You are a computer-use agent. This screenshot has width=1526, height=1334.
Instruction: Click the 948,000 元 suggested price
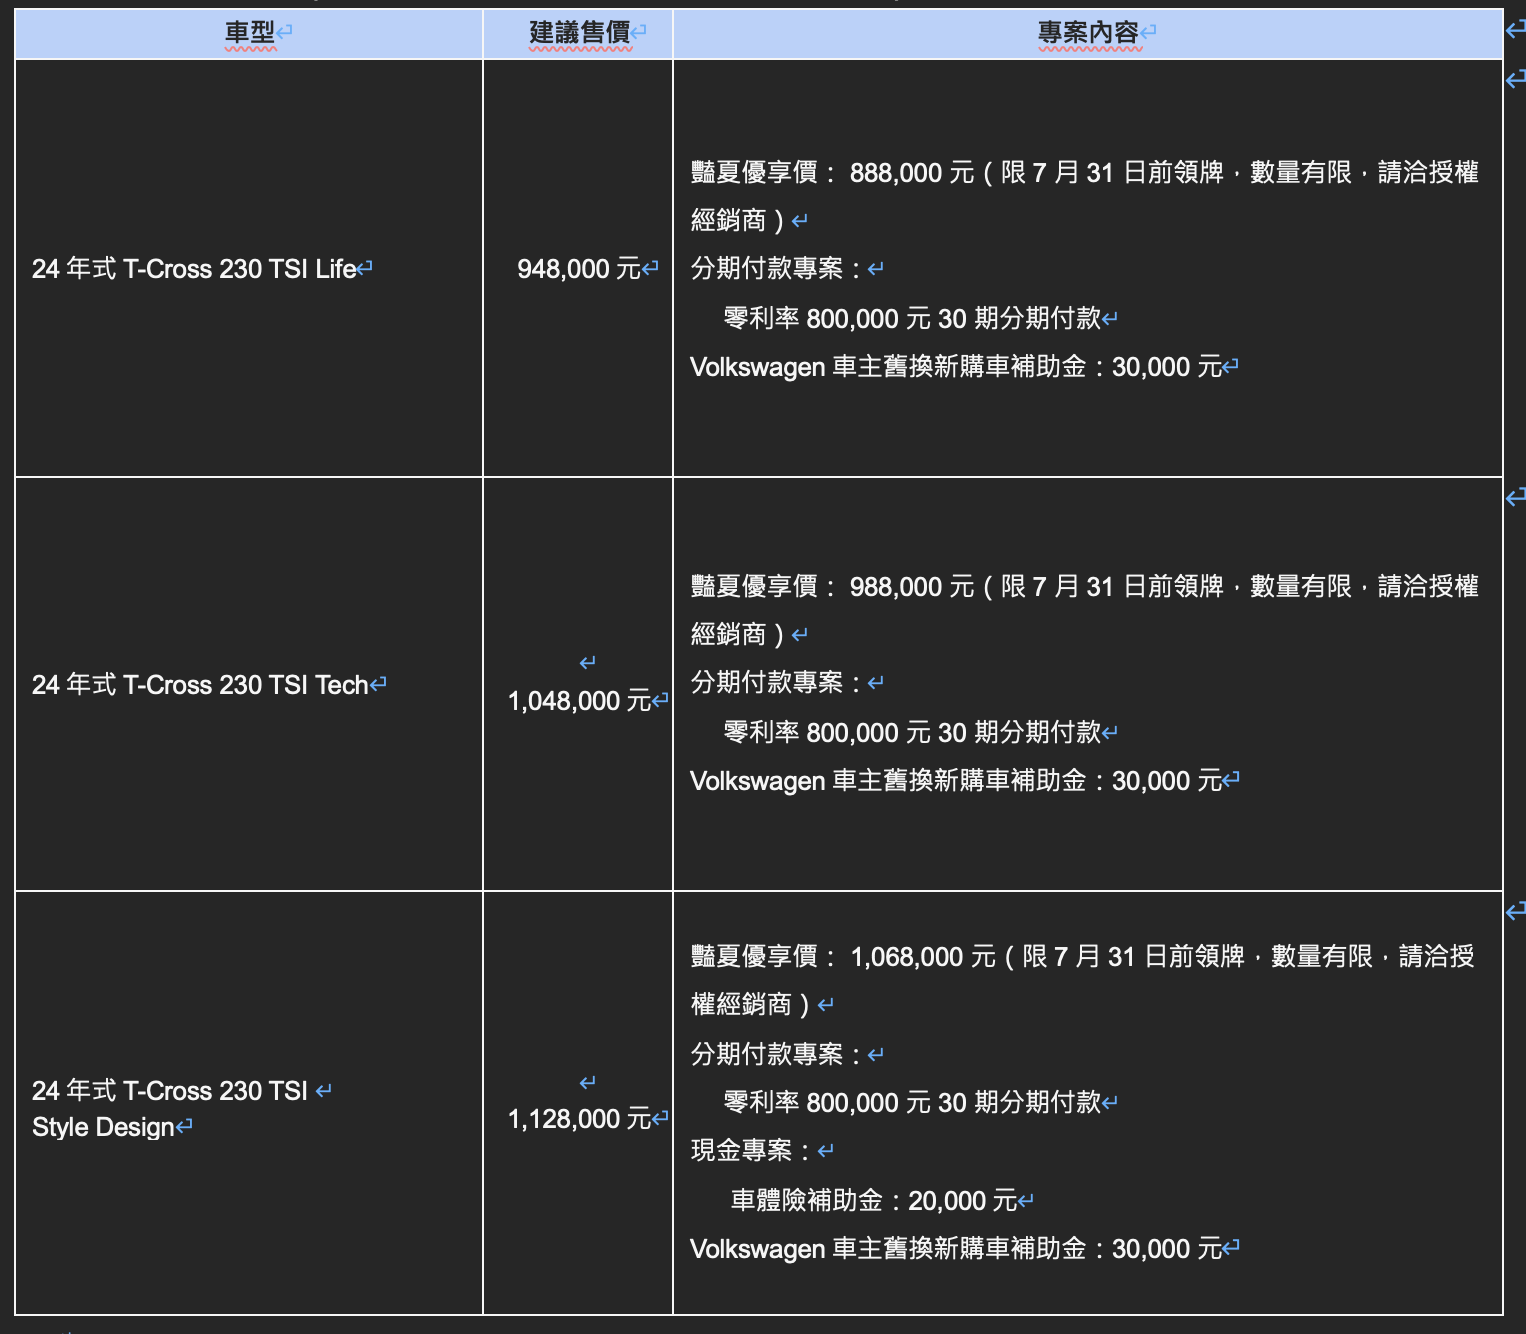pos(578,269)
